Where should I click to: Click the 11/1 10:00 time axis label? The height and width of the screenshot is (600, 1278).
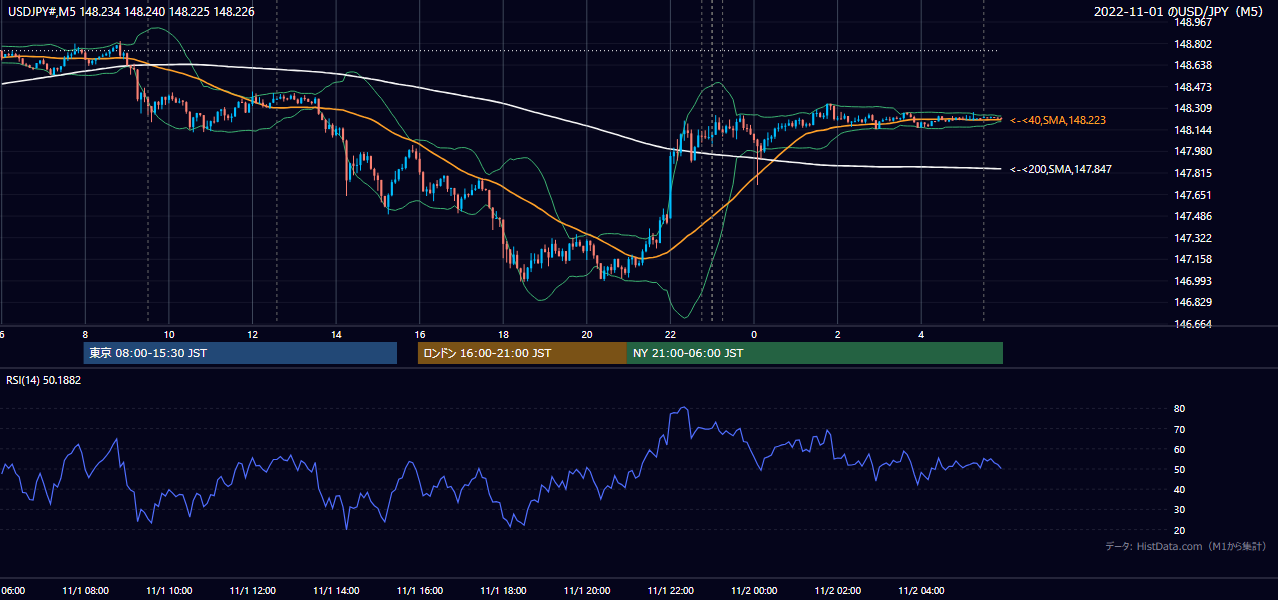[x=168, y=590]
